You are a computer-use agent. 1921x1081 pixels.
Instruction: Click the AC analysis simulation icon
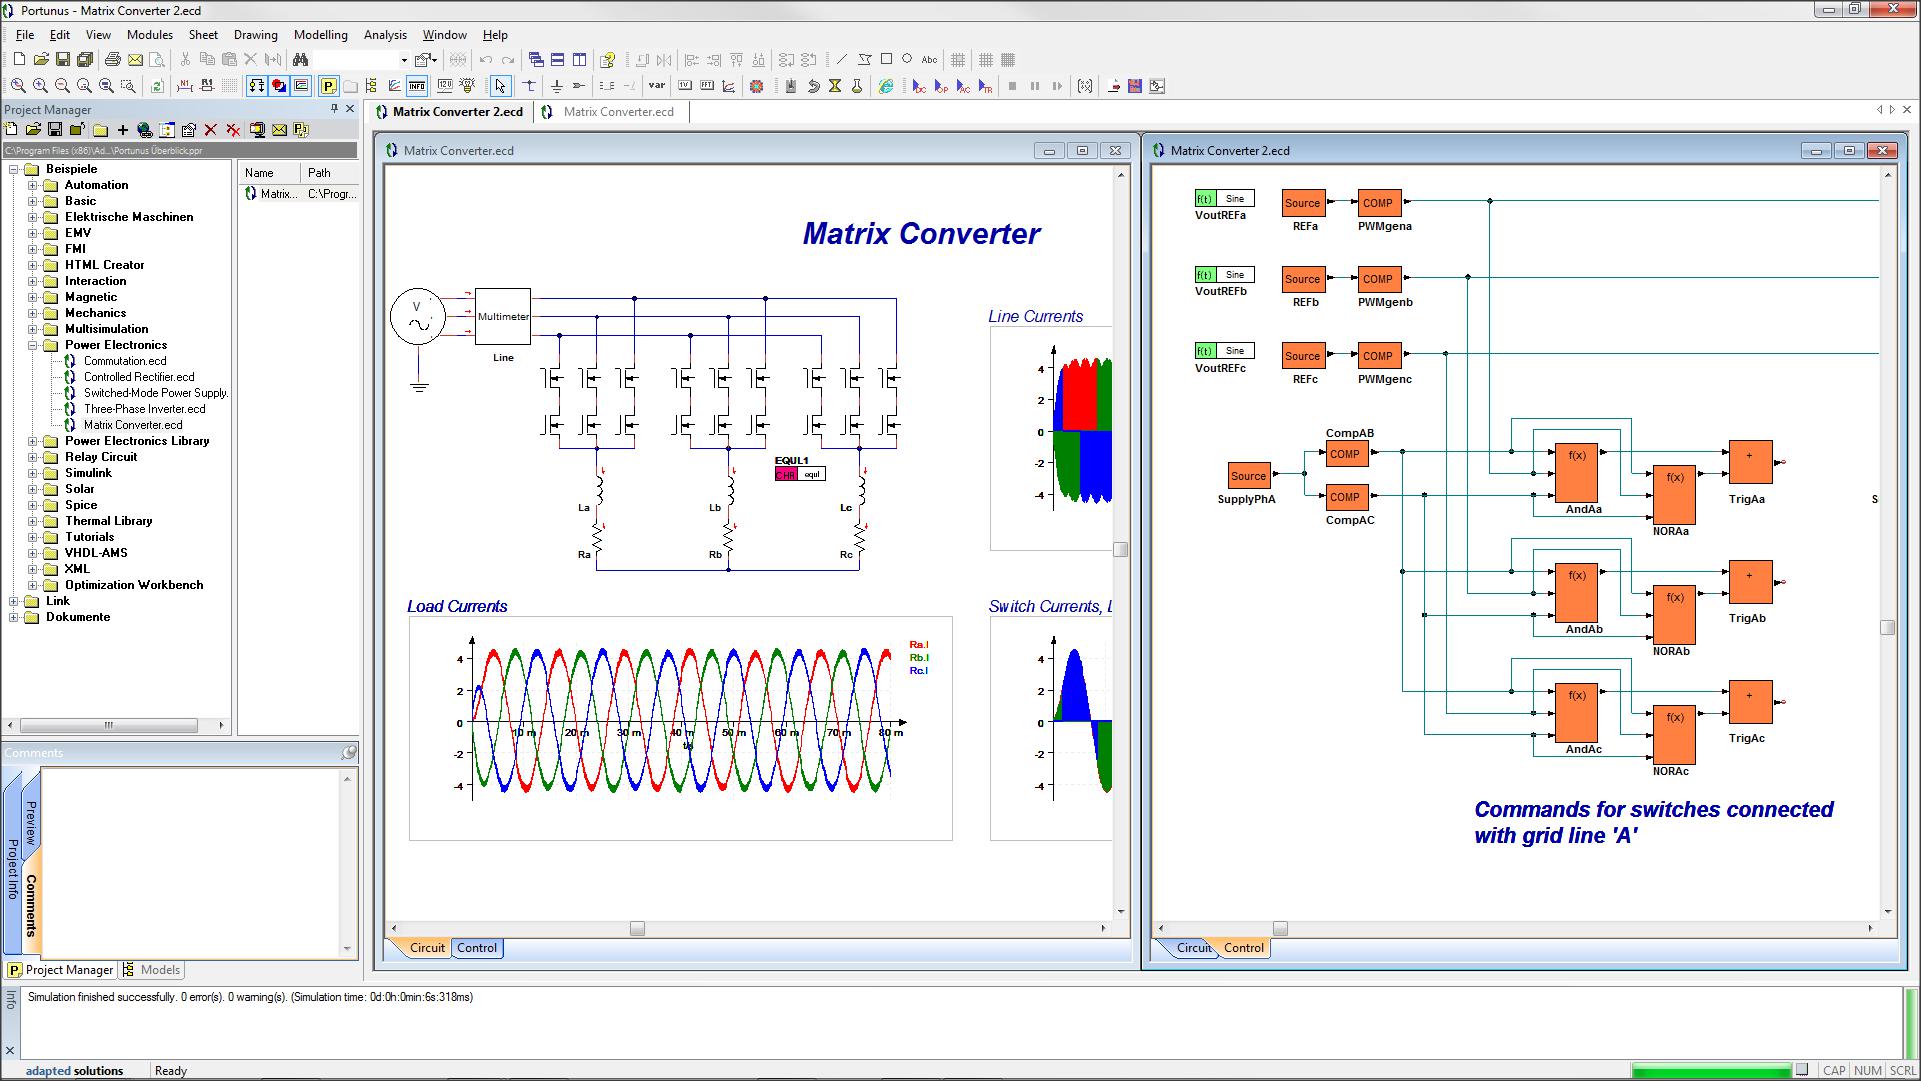[x=963, y=87]
